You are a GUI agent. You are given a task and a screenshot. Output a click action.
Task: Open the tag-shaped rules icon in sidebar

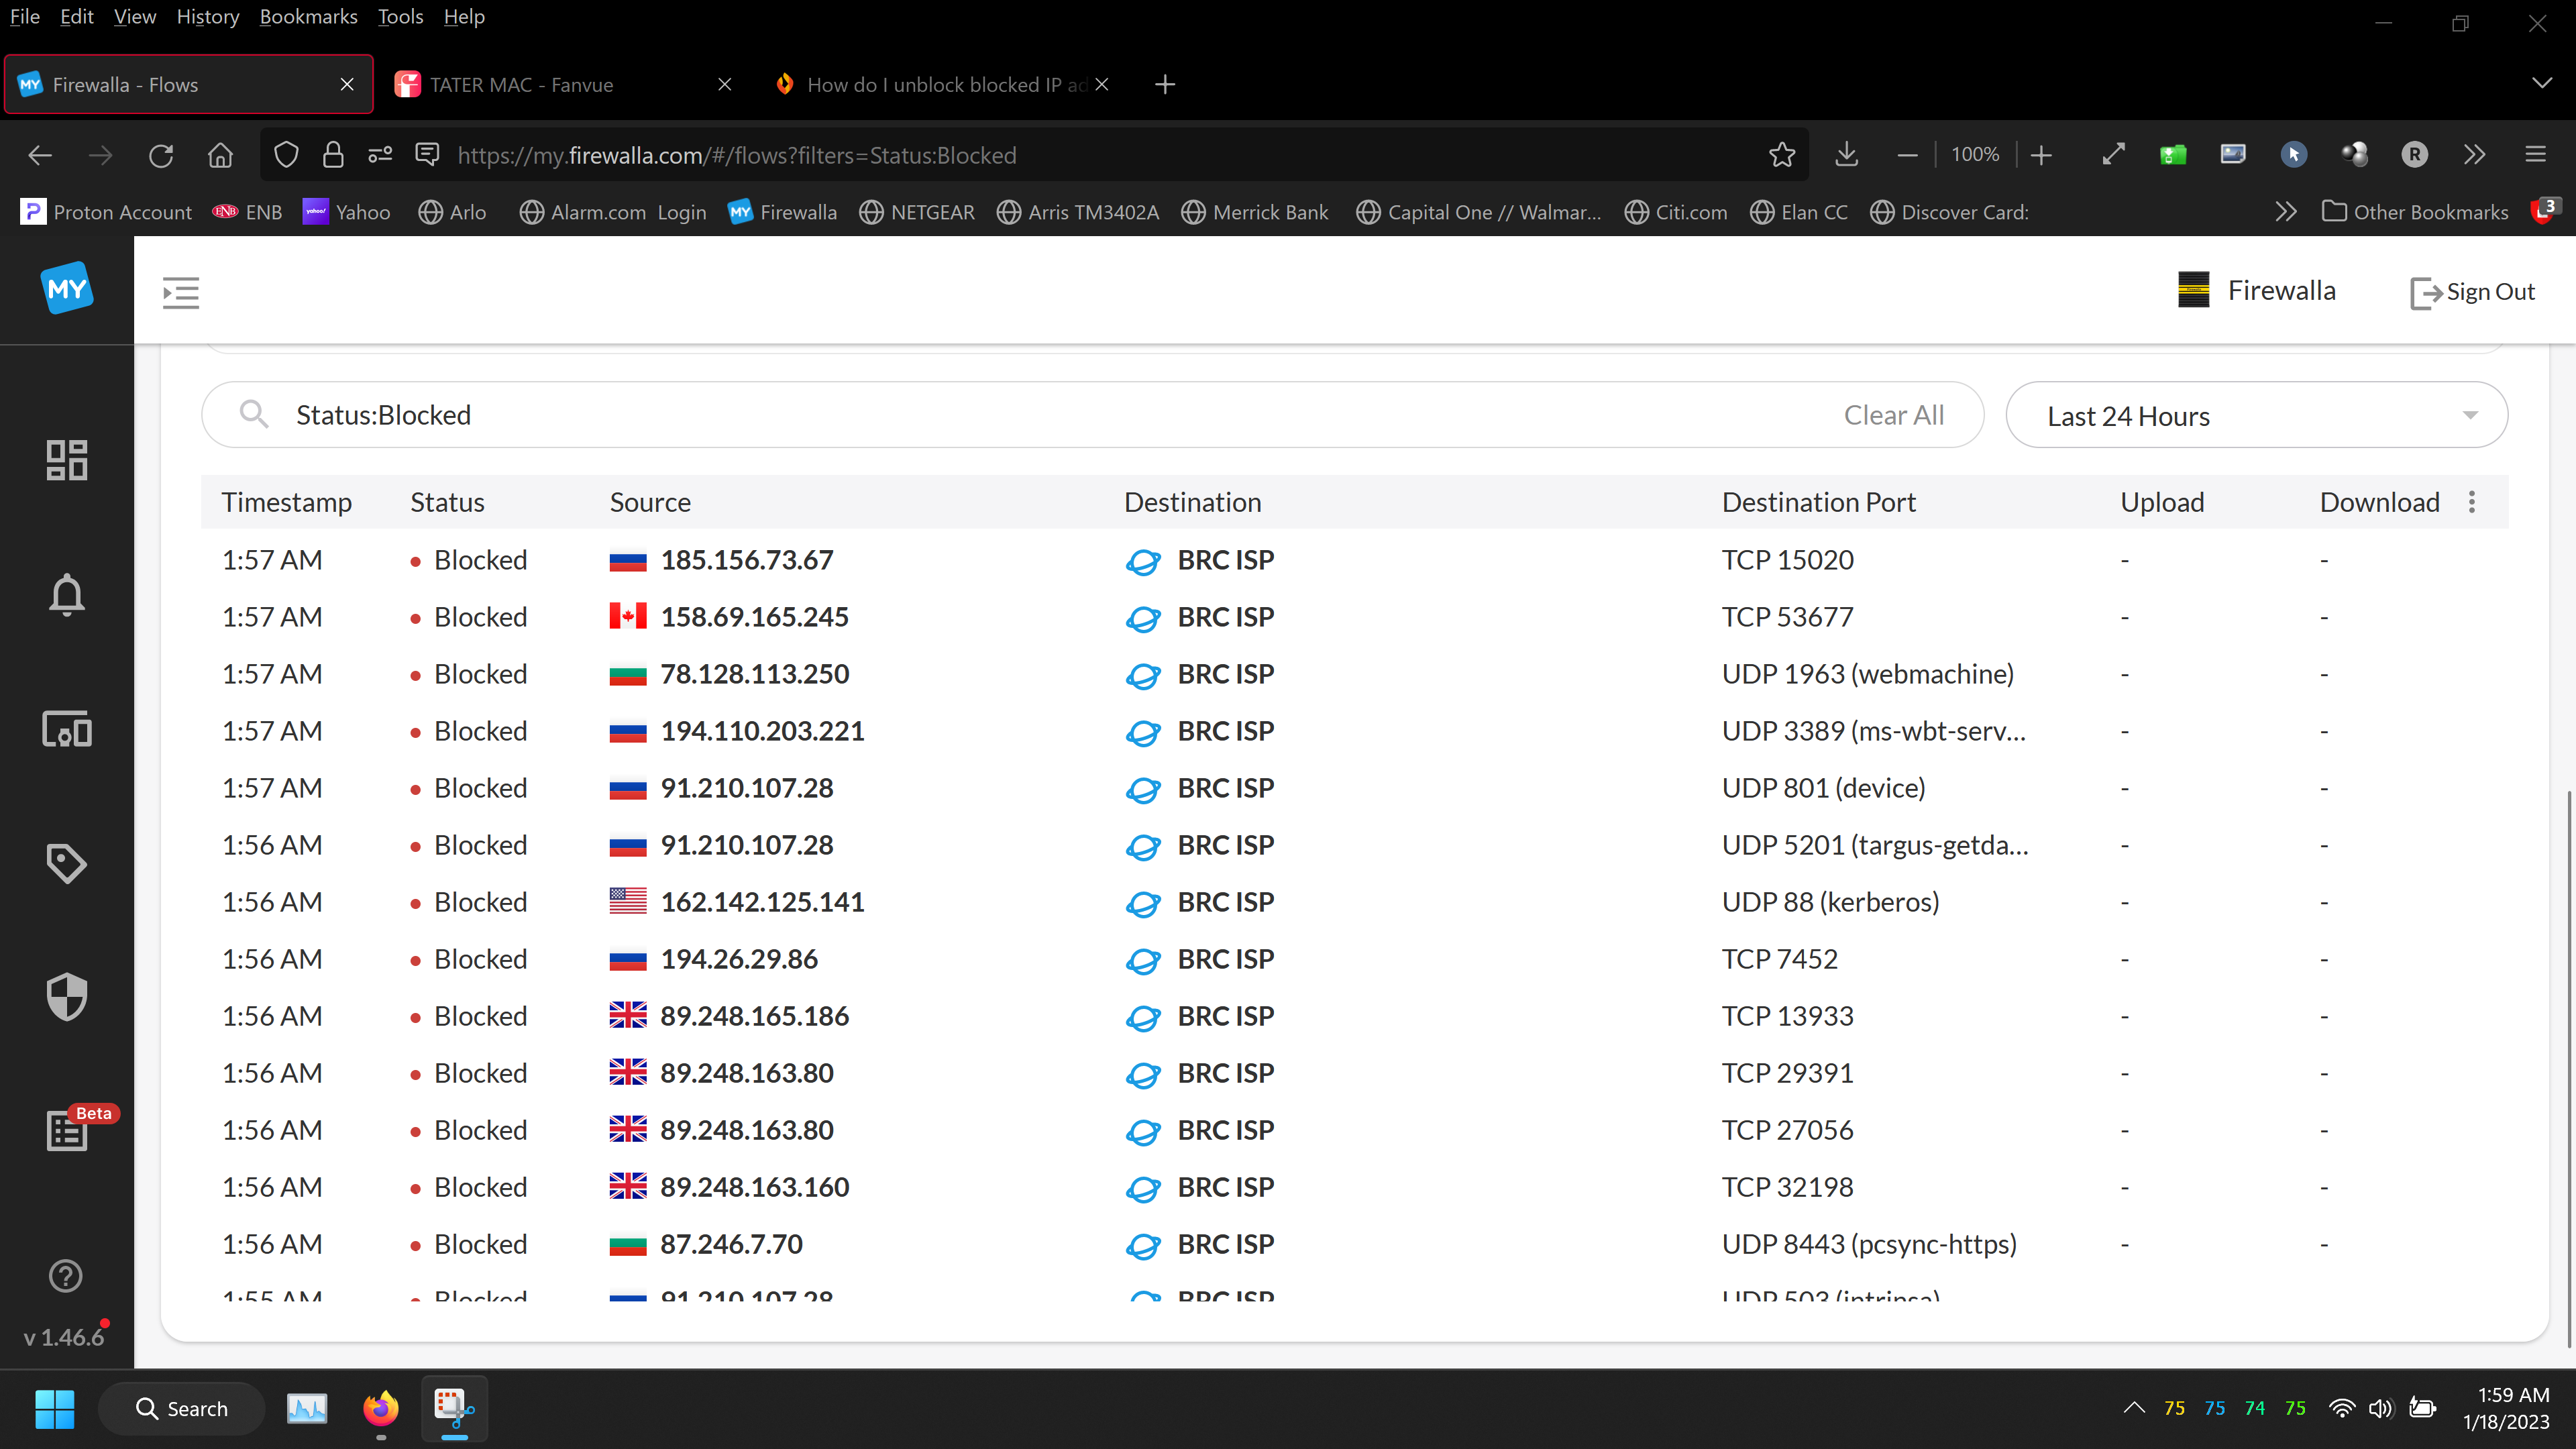pos(67,863)
